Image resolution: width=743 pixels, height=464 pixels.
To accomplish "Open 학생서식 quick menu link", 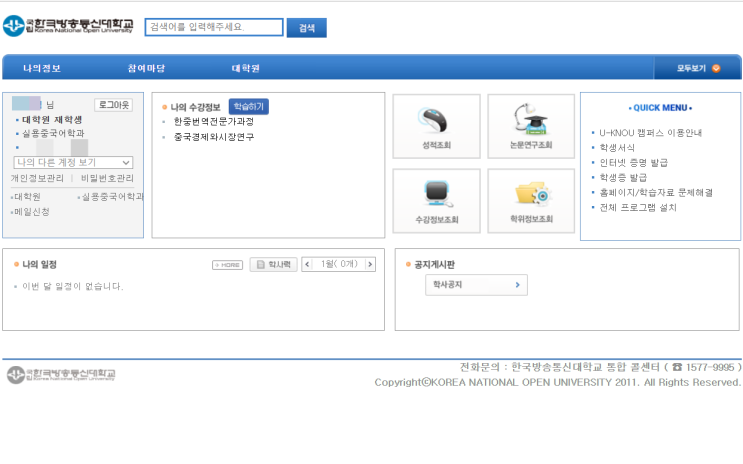I will click(x=617, y=148).
